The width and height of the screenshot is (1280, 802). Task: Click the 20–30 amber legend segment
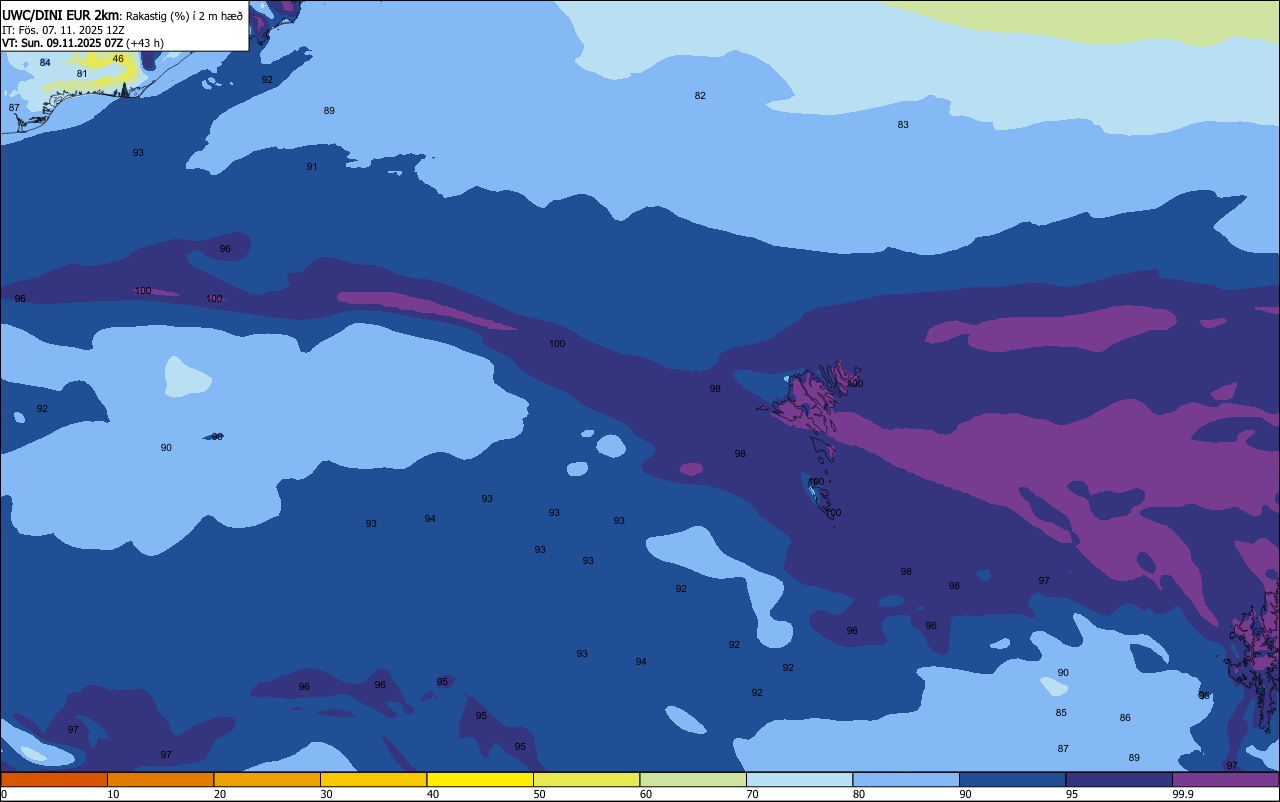coord(267,779)
